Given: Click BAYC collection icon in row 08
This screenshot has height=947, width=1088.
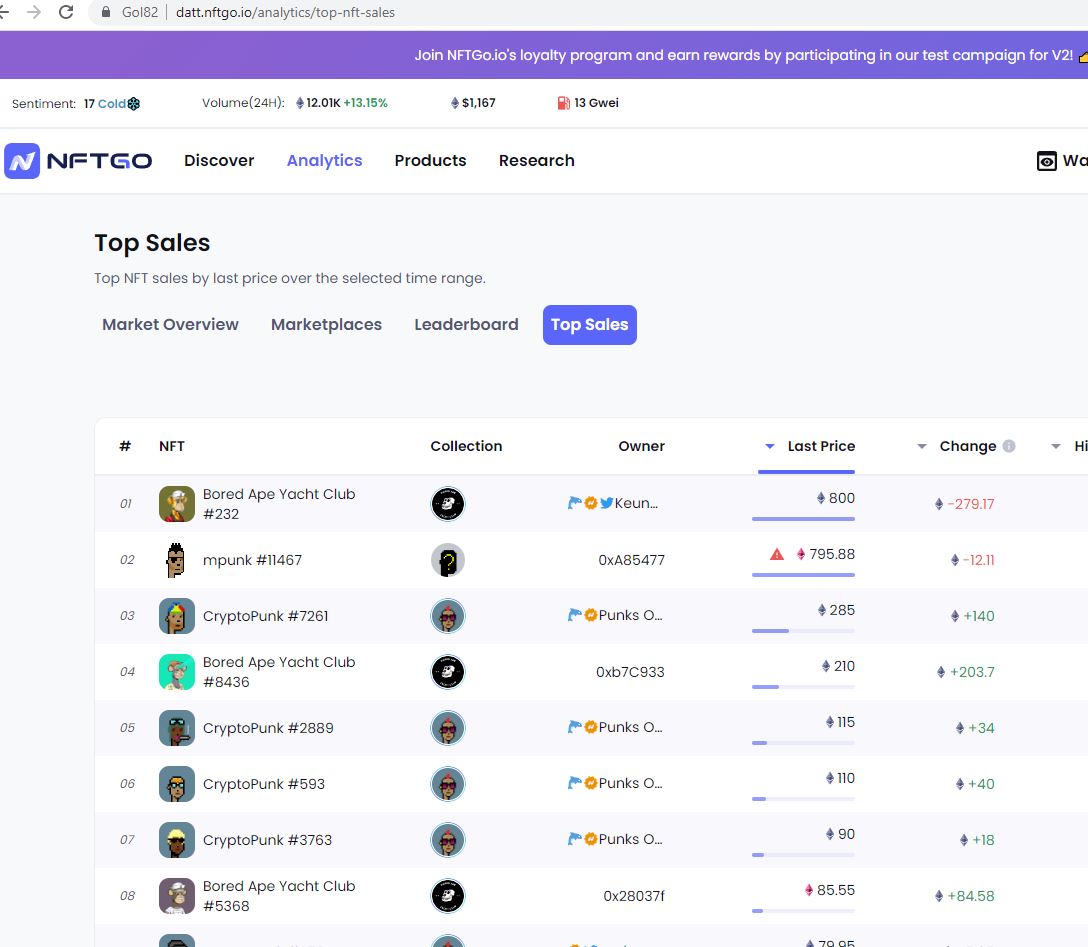Looking at the screenshot, I should (x=448, y=896).
